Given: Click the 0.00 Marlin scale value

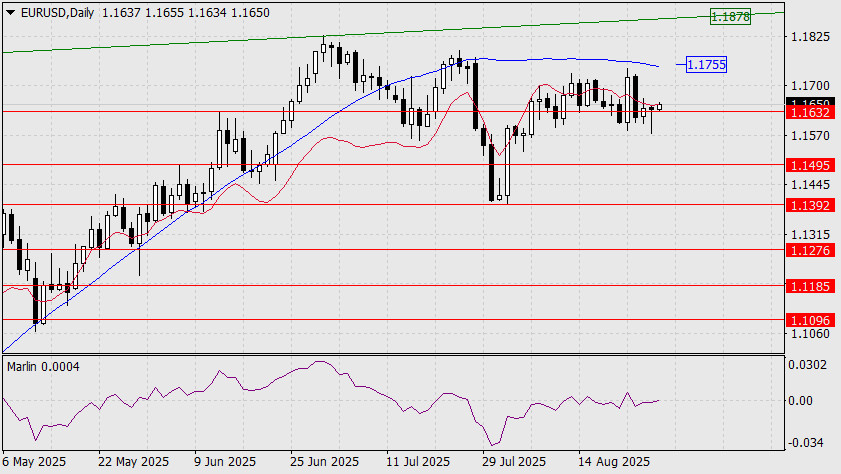Looking at the screenshot, I should point(801,401).
